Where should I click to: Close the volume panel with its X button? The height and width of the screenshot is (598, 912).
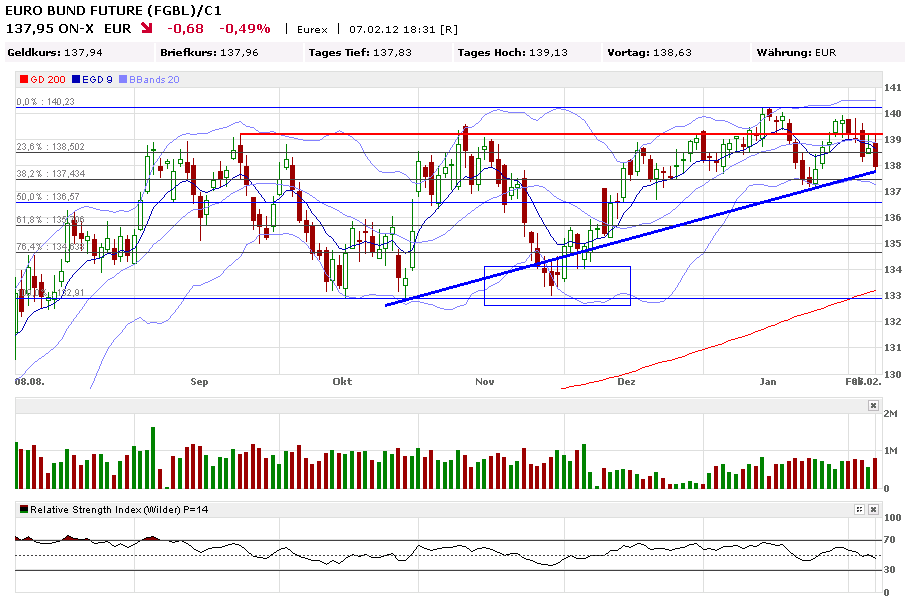(x=873, y=405)
